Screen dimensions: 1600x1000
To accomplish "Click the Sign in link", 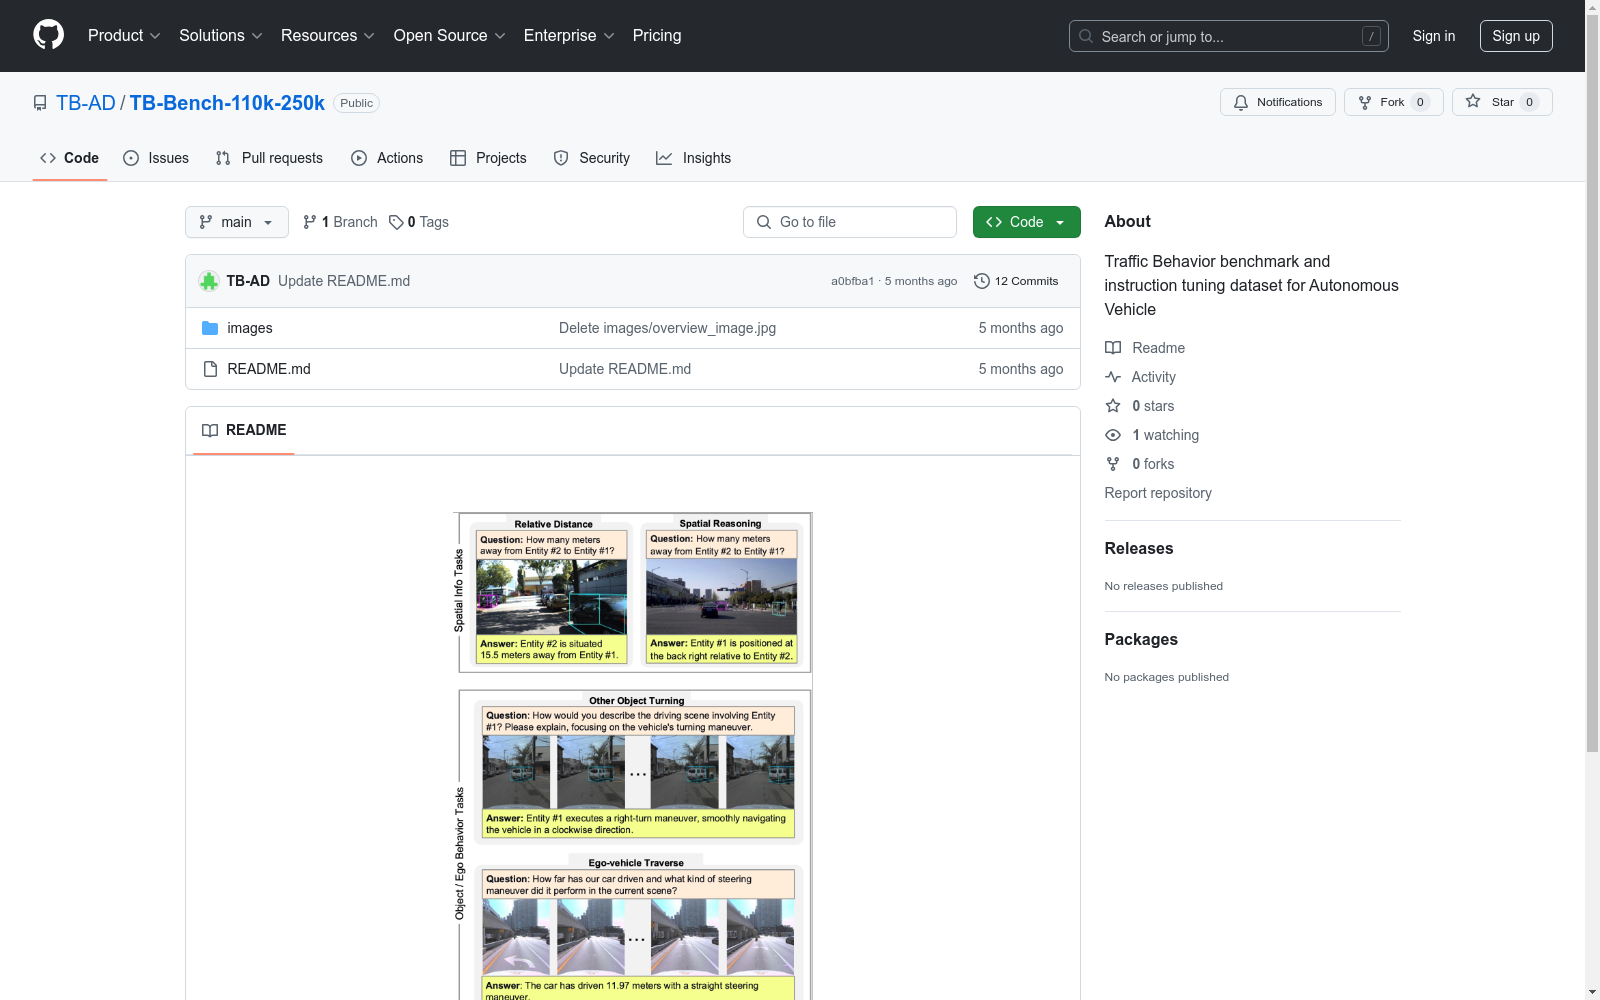I will (x=1433, y=36).
